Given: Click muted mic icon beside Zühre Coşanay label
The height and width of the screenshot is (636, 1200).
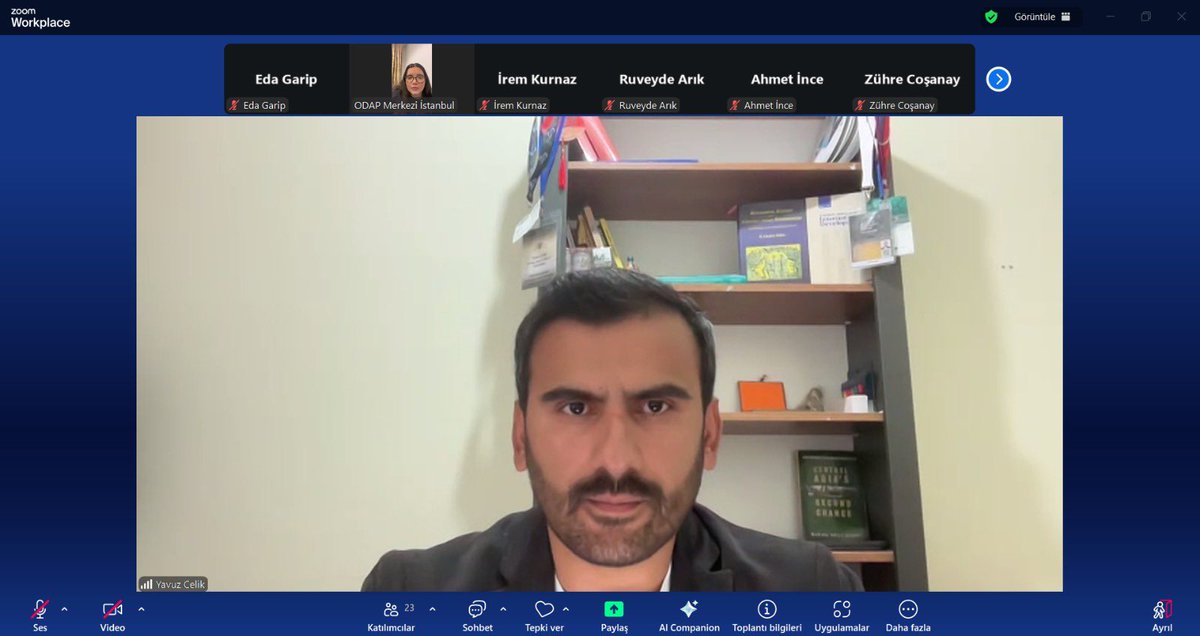Looking at the screenshot, I should pos(860,105).
